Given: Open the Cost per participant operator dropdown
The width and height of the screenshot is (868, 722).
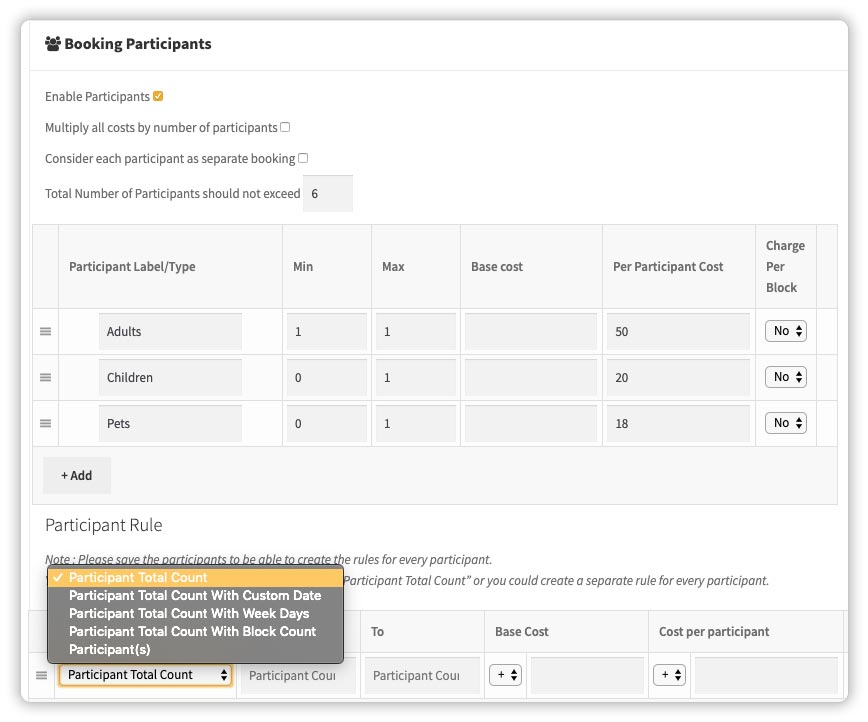Looking at the screenshot, I should pos(669,675).
